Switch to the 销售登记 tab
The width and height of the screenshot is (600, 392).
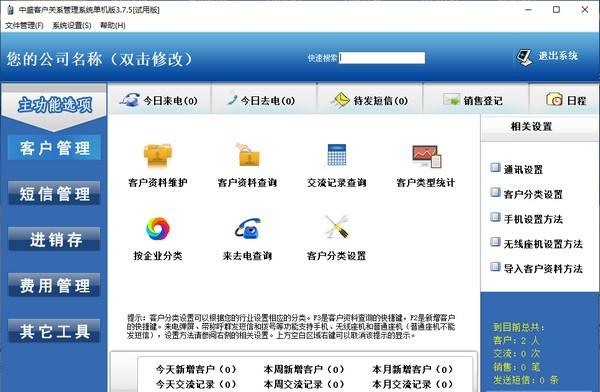pyautogui.click(x=476, y=100)
